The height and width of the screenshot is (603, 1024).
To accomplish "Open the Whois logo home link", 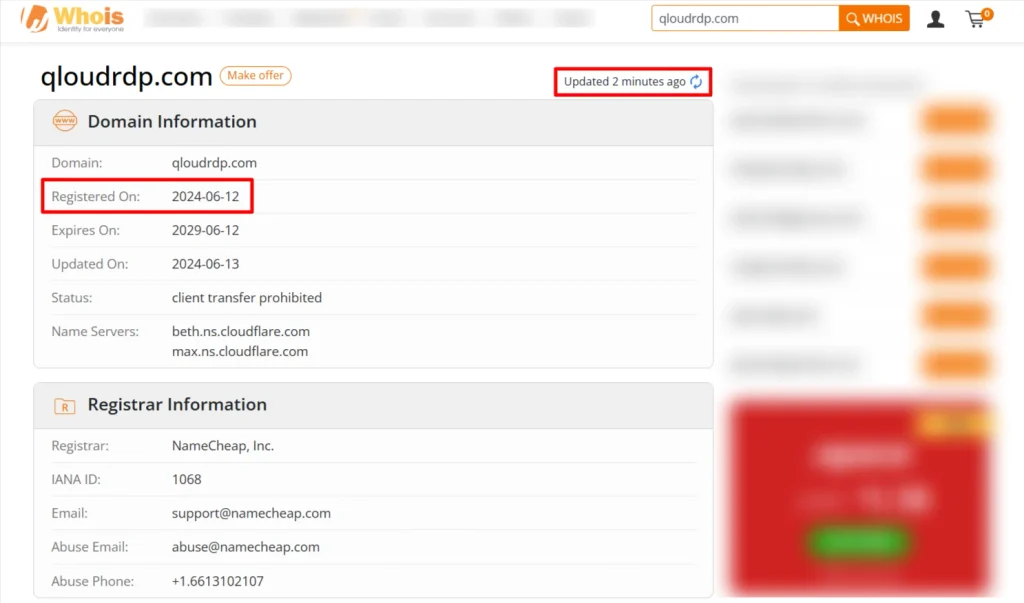I will tap(72, 18).
